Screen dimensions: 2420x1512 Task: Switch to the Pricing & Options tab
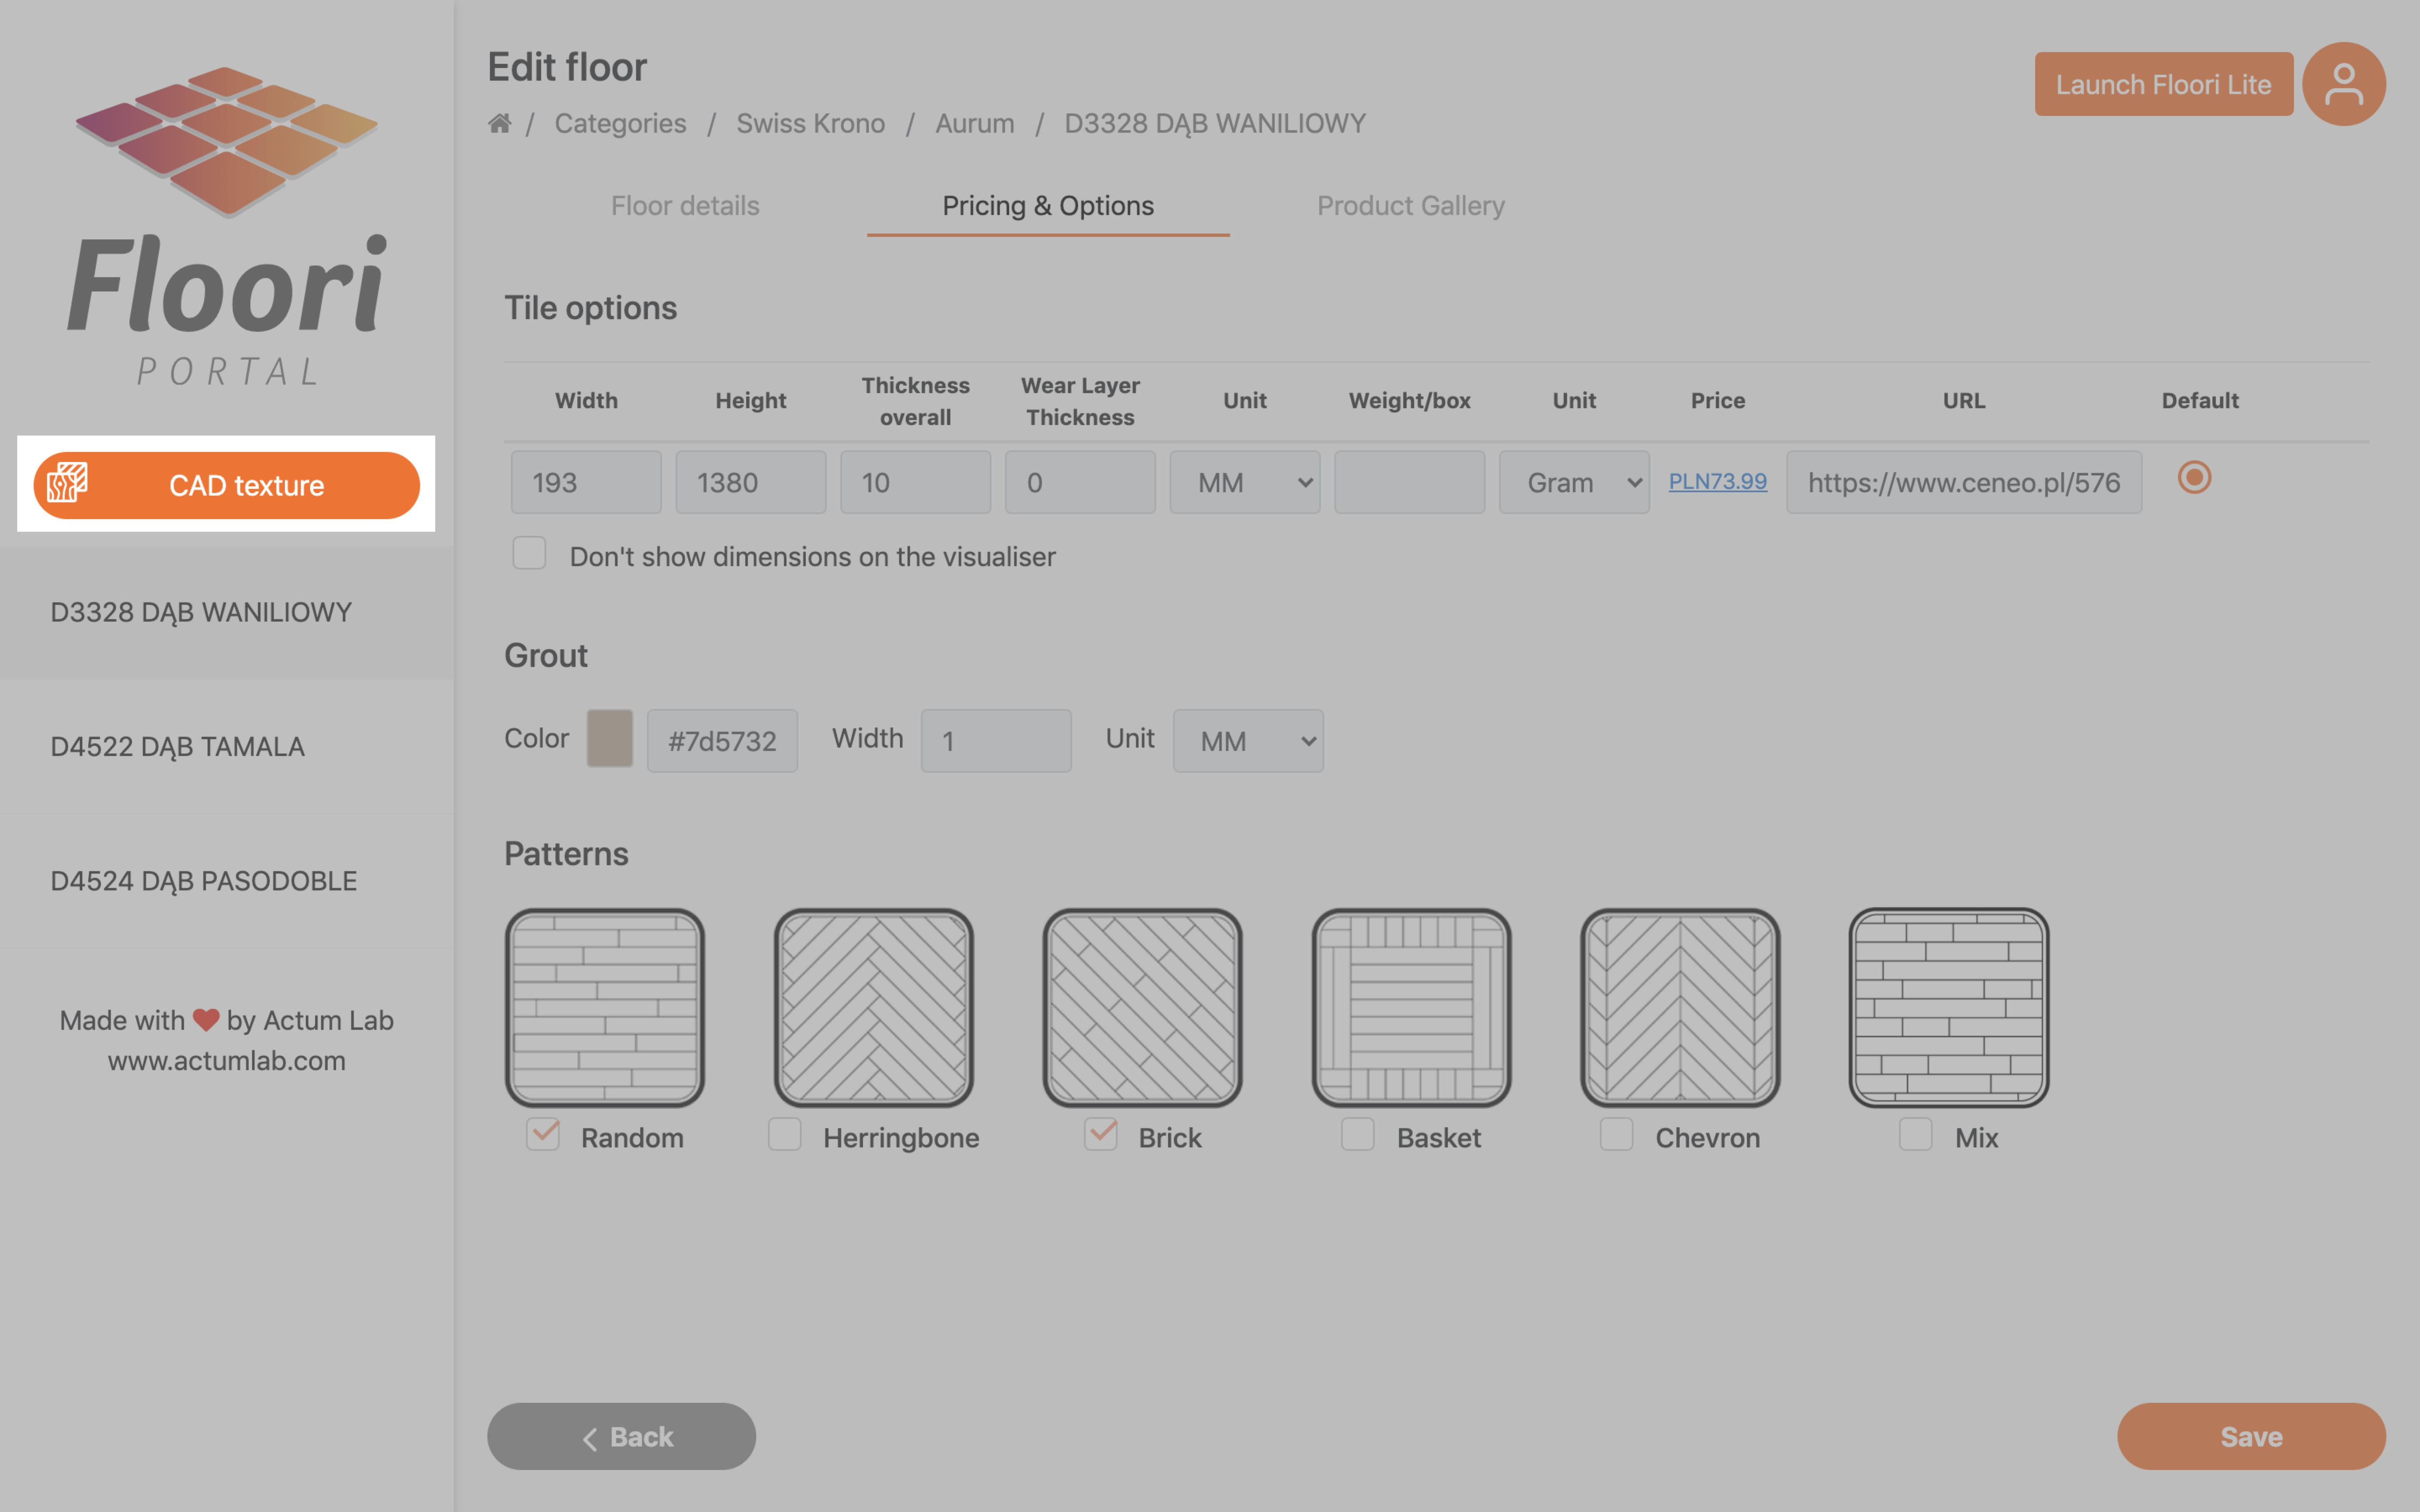[x=1048, y=205]
